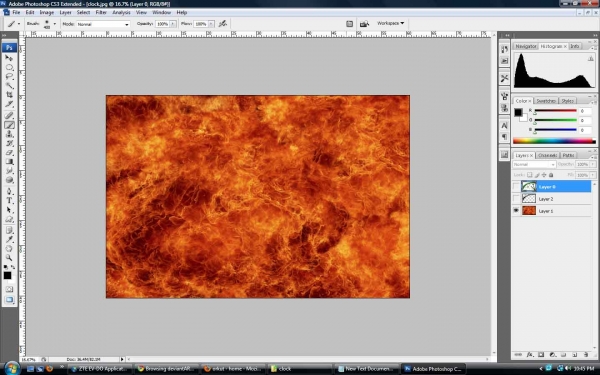The height and width of the screenshot is (375, 600).
Task: Select the Slice tool
Action: tap(9, 104)
